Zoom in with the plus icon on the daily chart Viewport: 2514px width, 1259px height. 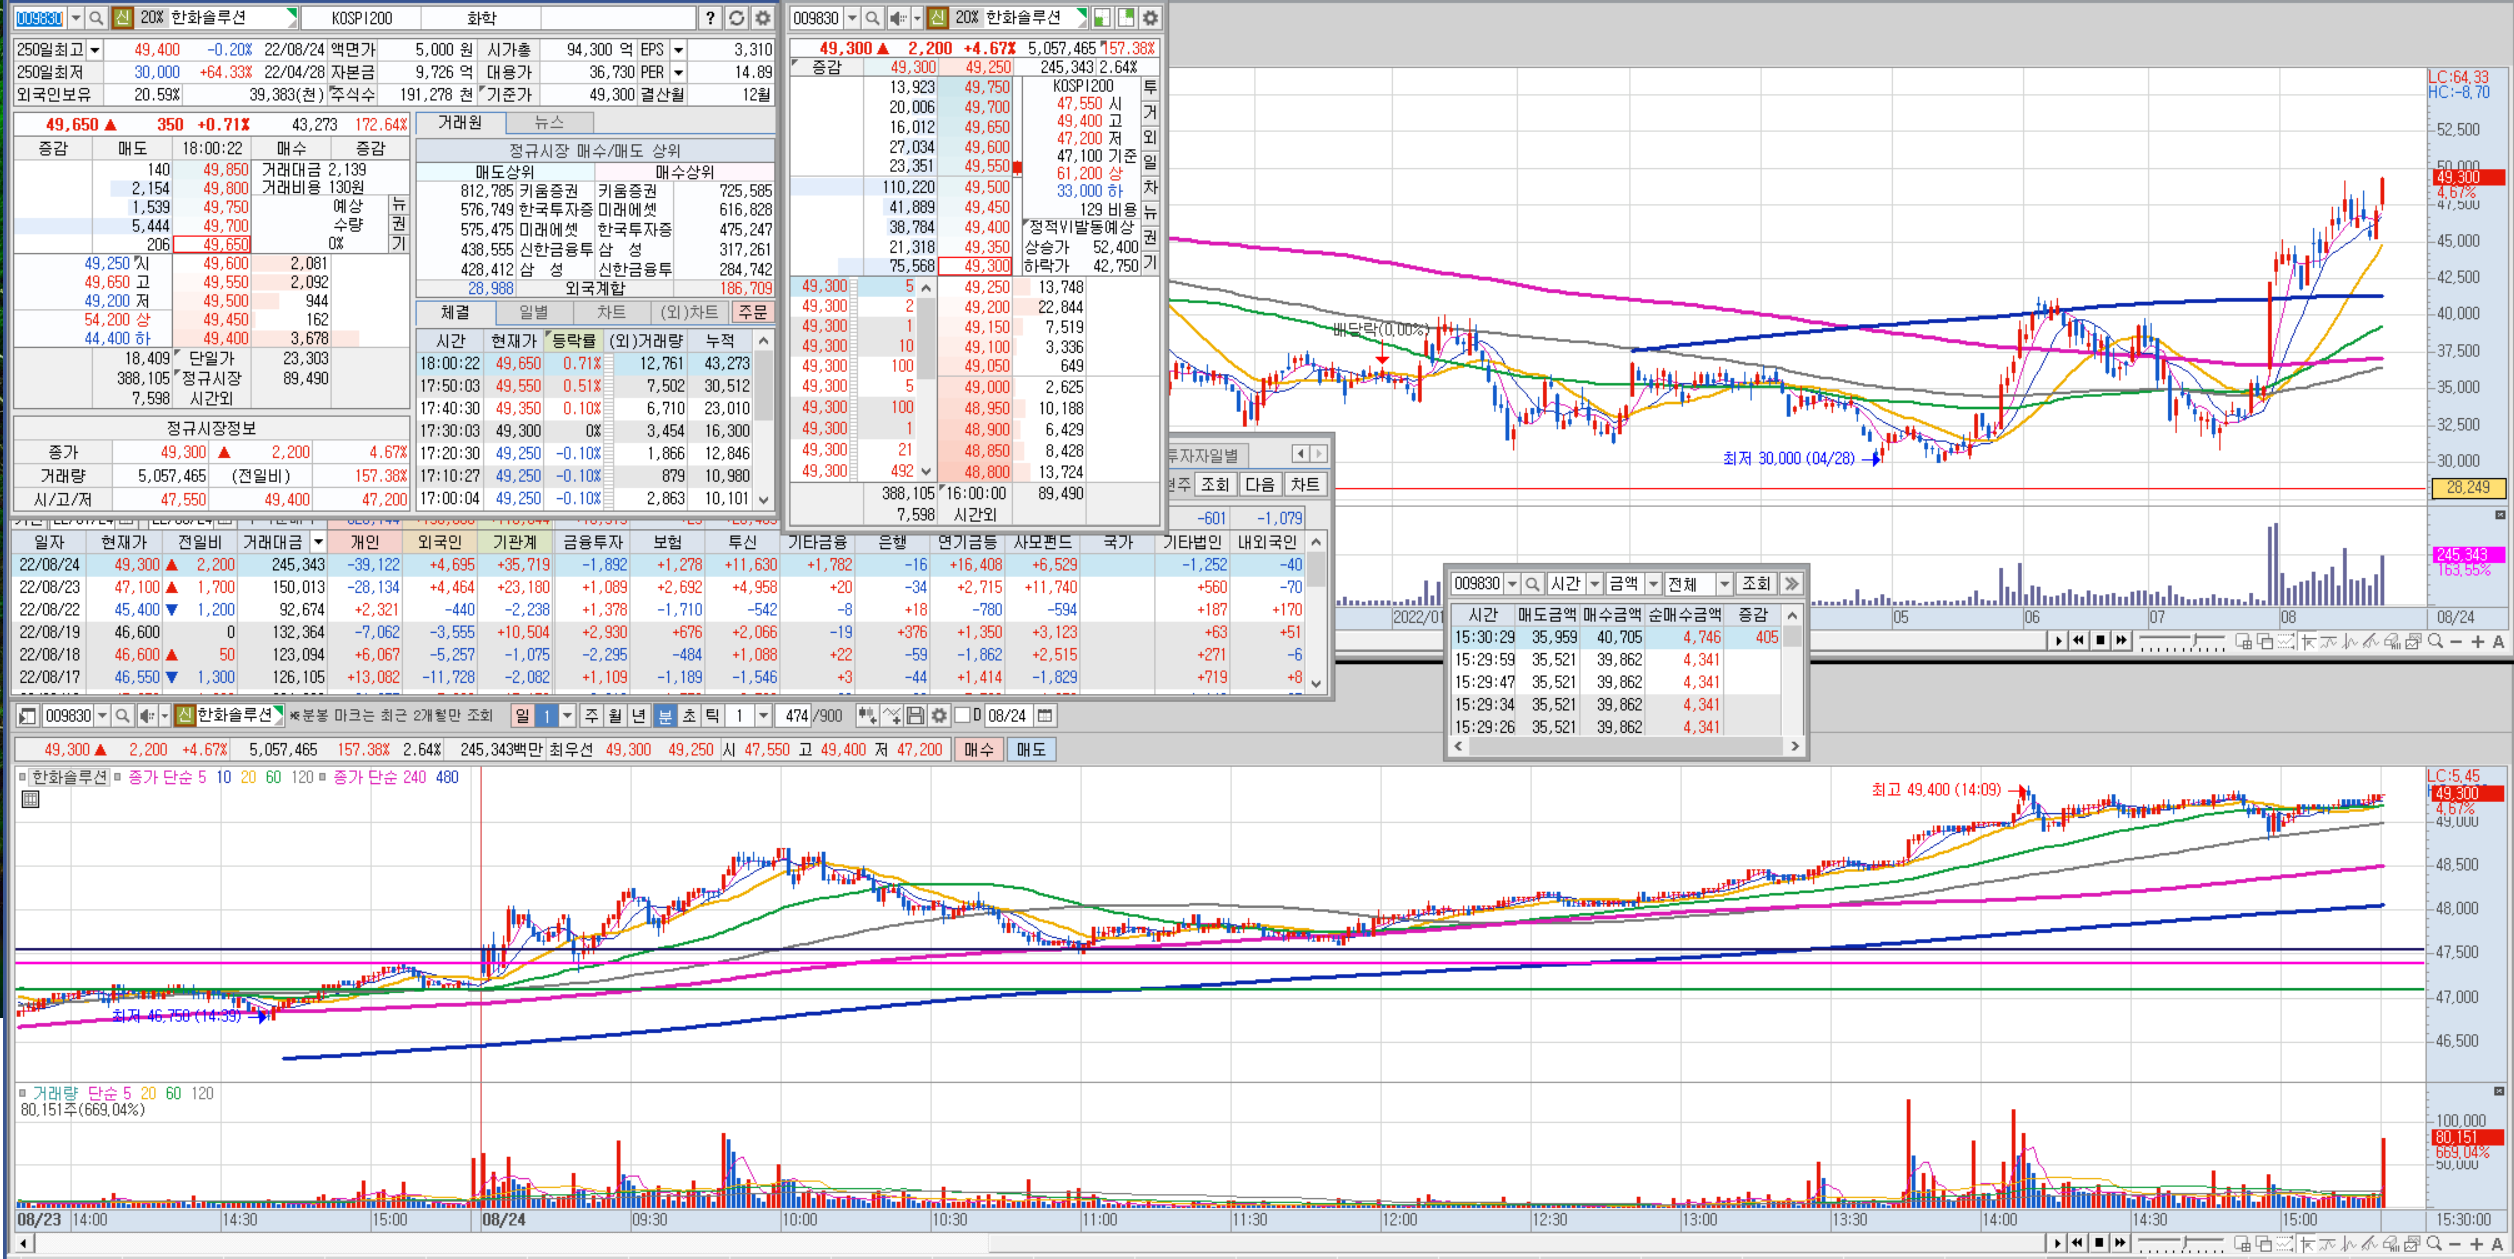[2478, 641]
